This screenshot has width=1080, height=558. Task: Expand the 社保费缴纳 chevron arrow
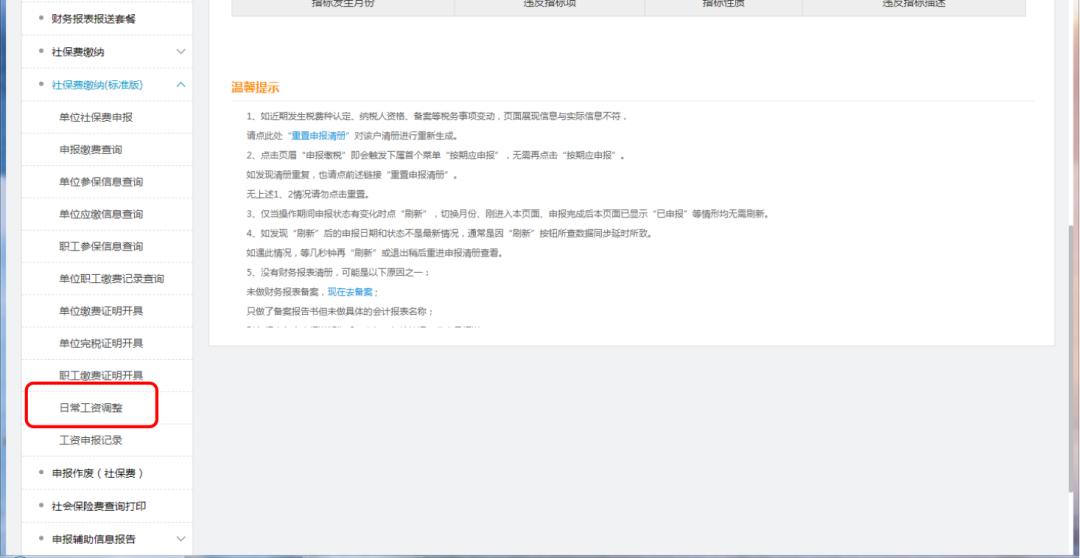click(181, 52)
